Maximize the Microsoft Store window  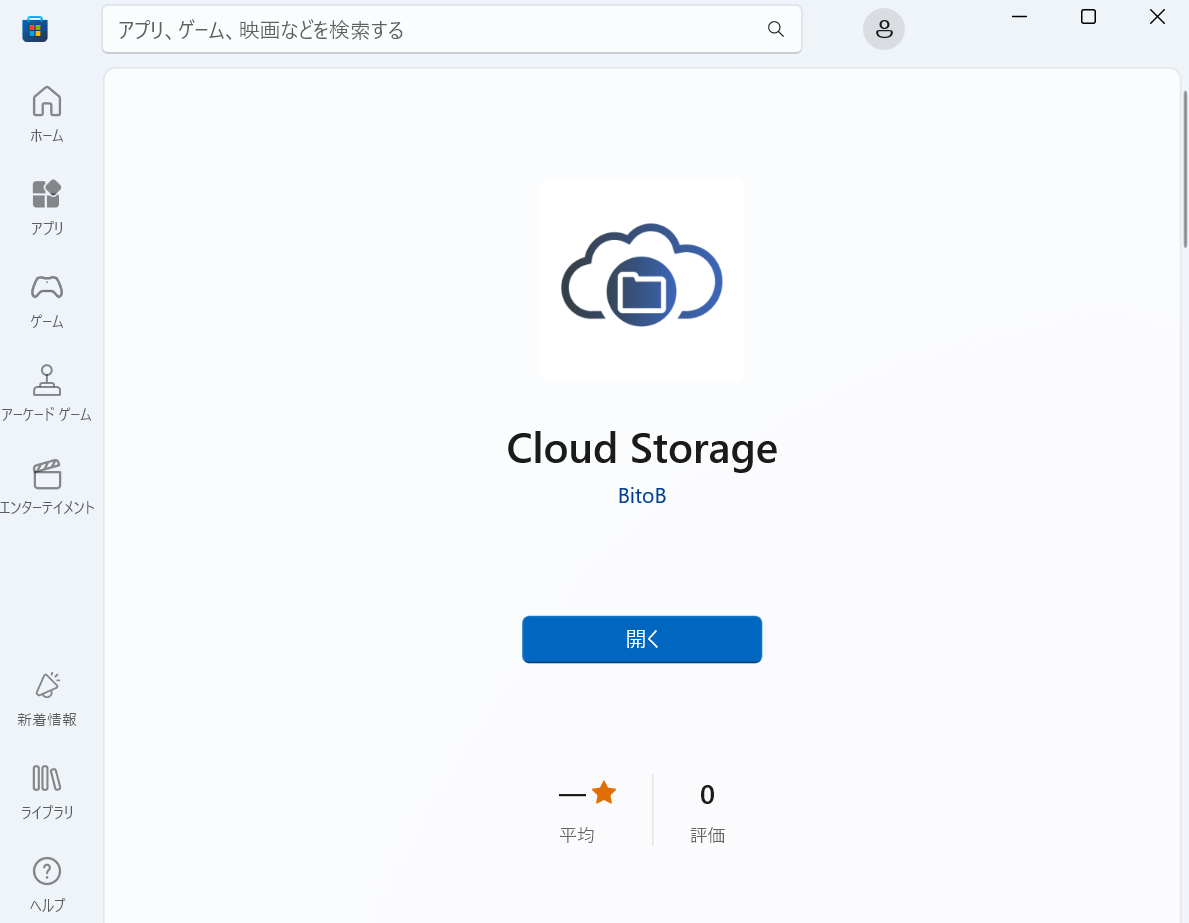tap(1088, 17)
